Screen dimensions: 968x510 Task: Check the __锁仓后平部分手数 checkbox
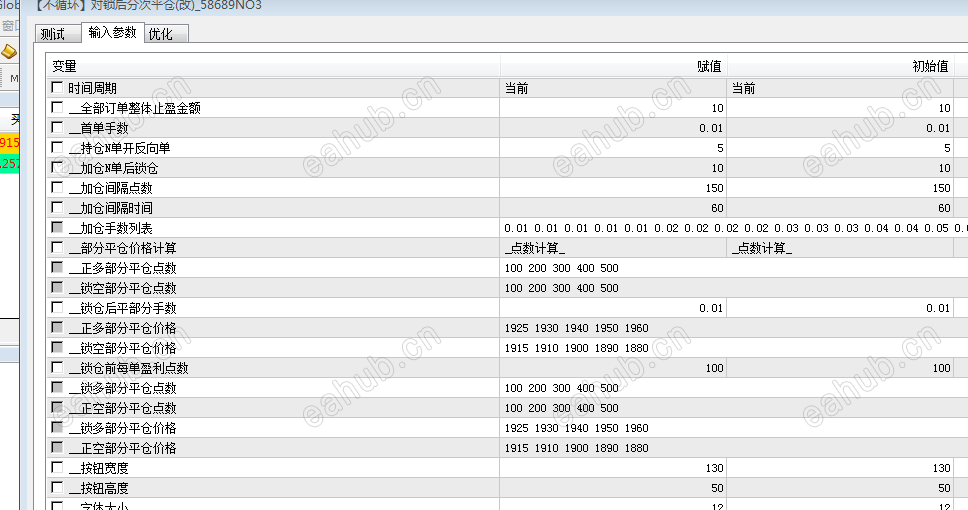(x=57, y=307)
